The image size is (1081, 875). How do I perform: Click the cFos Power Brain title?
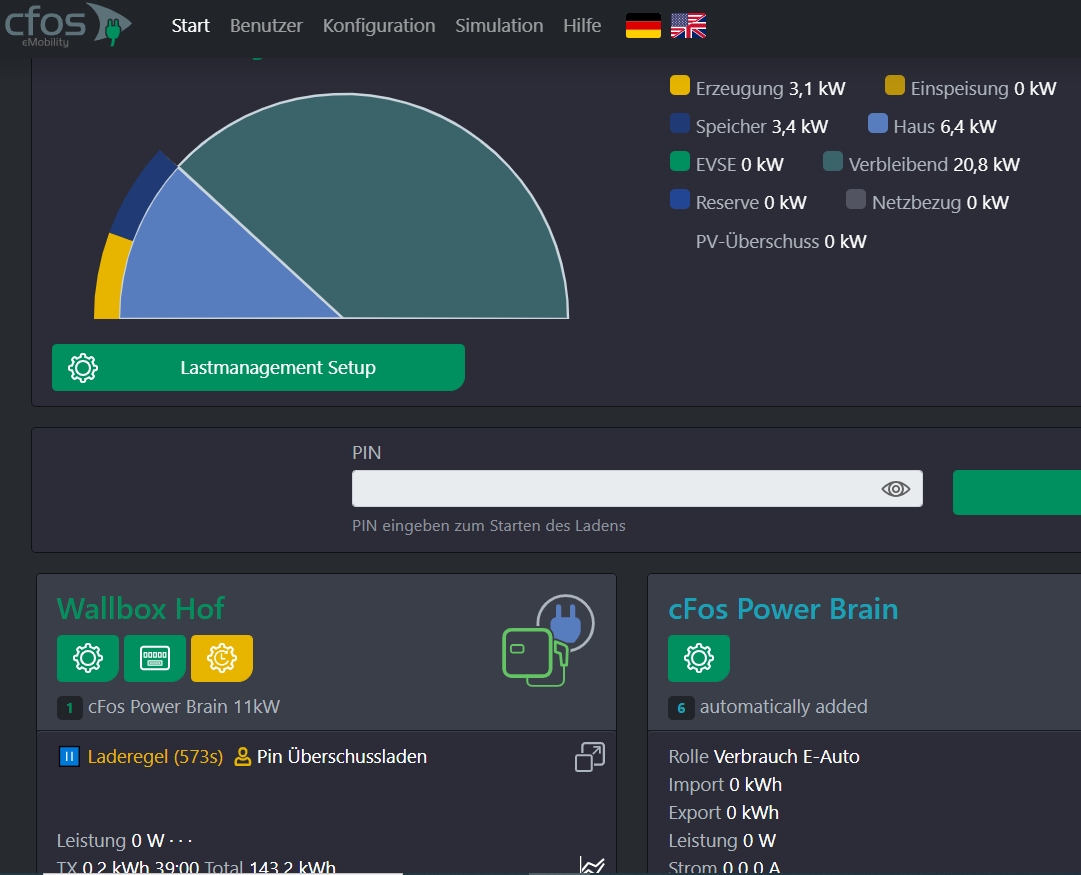tap(783, 609)
